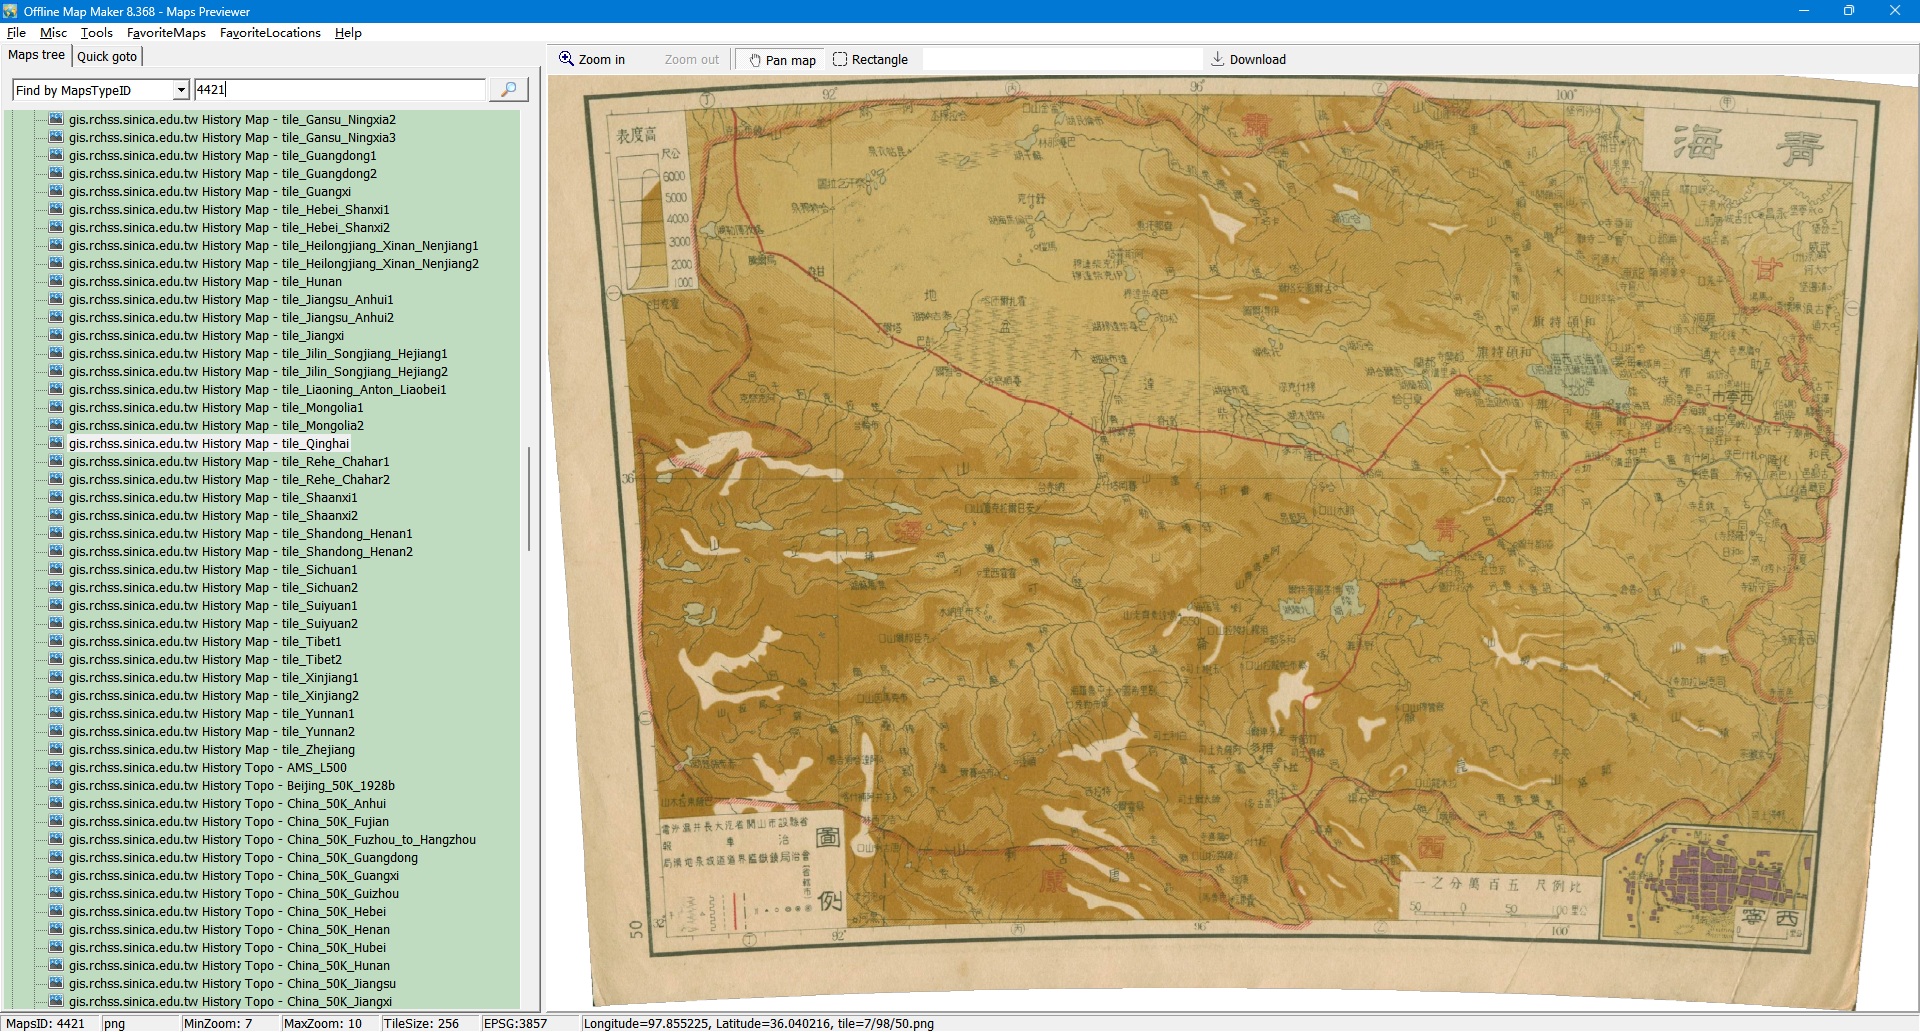The height and width of the screenshot is (1032, 1920).
Task: Click the search text field containing 4421
Action: click(340, 90)
